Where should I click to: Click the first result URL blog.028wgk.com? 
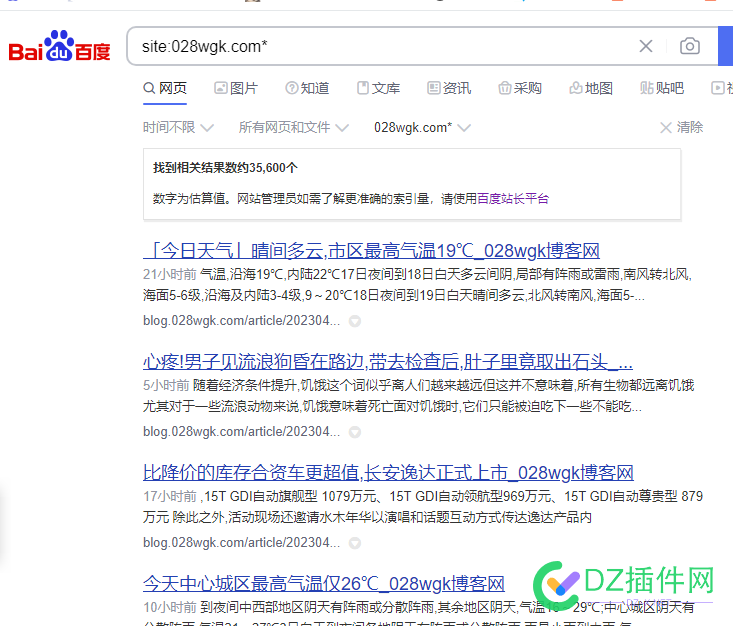pyautogui.click(x=241, y=321)
